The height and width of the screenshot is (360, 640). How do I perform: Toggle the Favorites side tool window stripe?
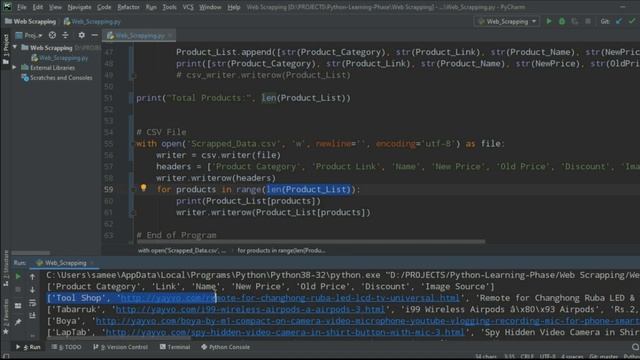[x=5, y=316]
